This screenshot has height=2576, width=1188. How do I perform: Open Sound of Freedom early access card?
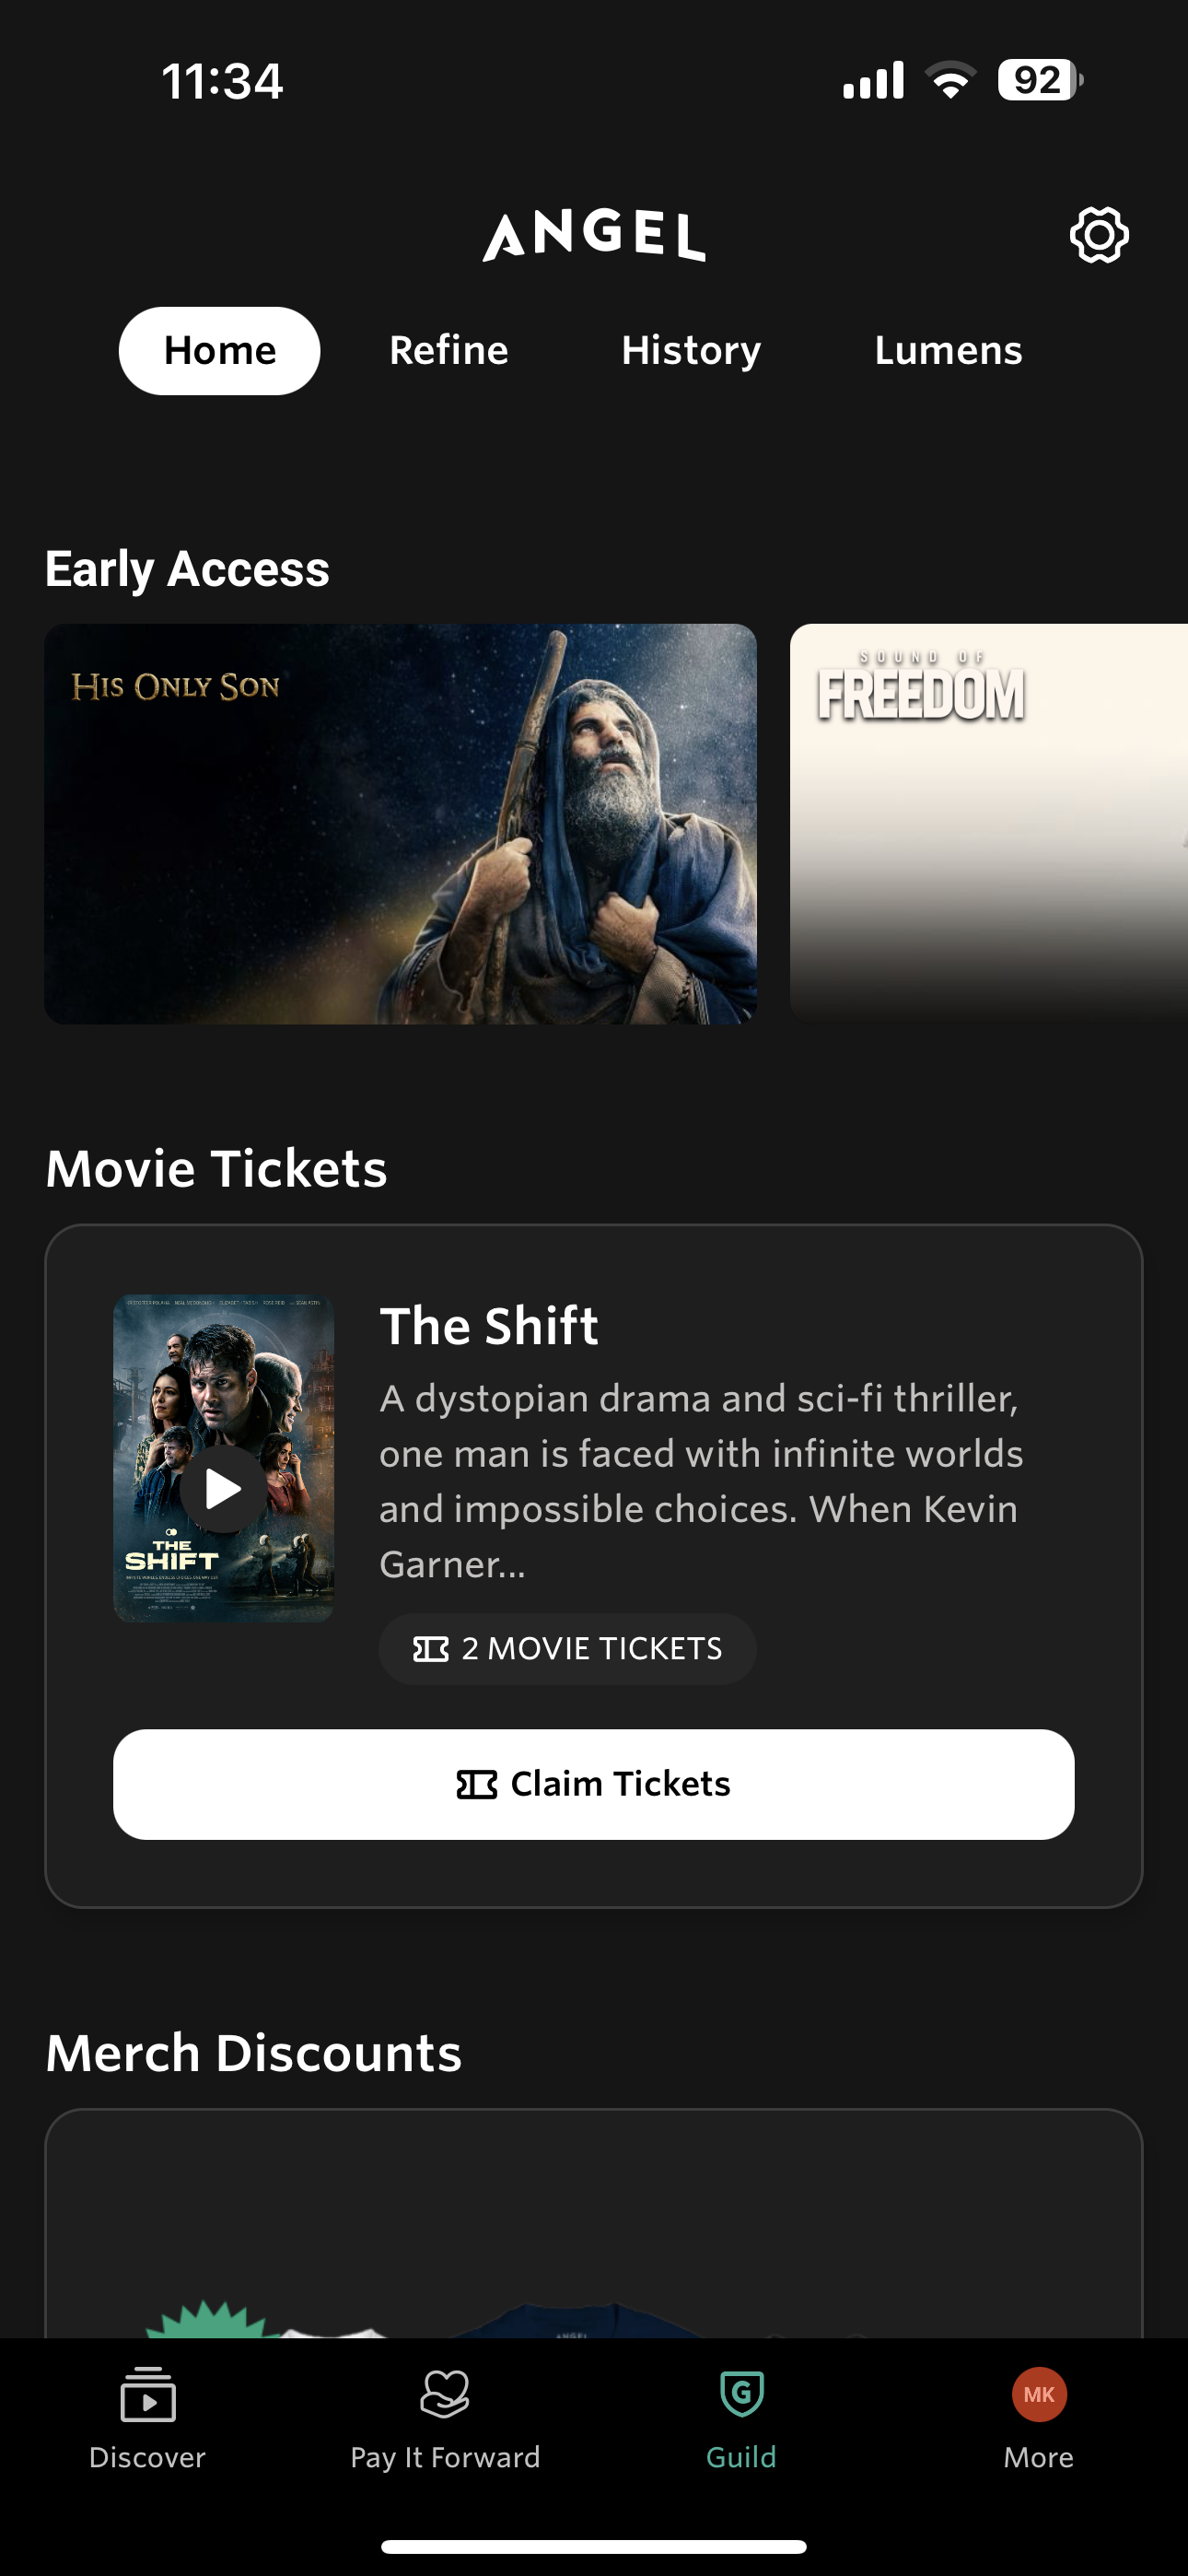[989, 824]
